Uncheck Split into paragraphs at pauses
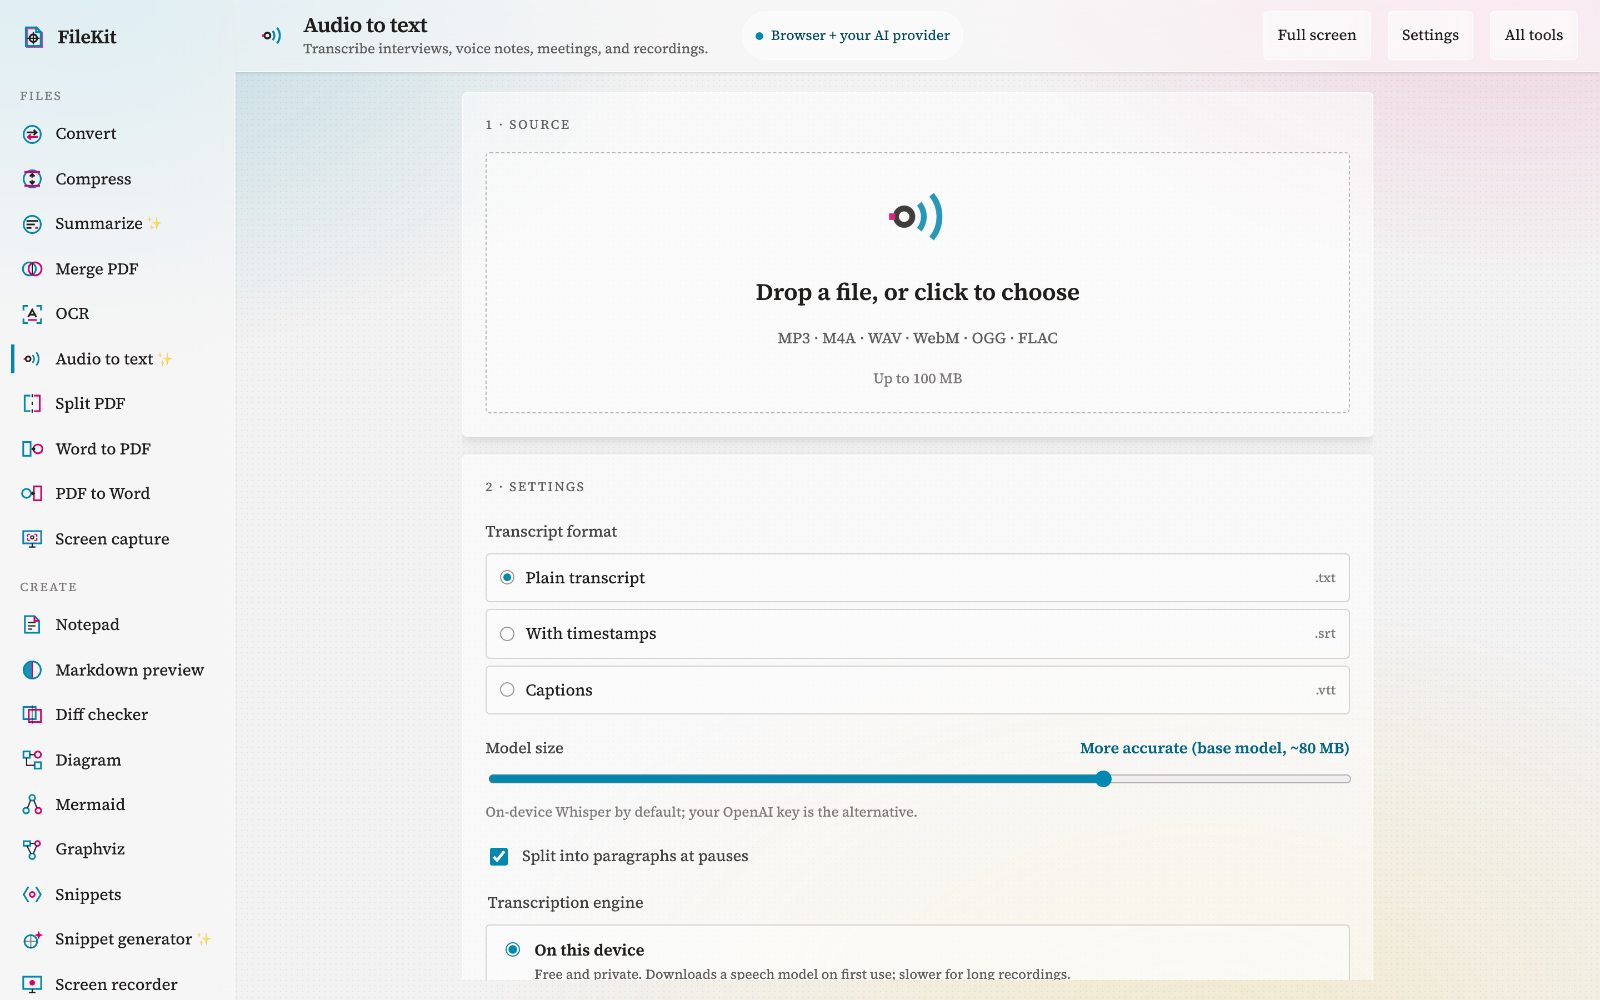Screen dimensions: 1600x1000 [x=499, y=857]
